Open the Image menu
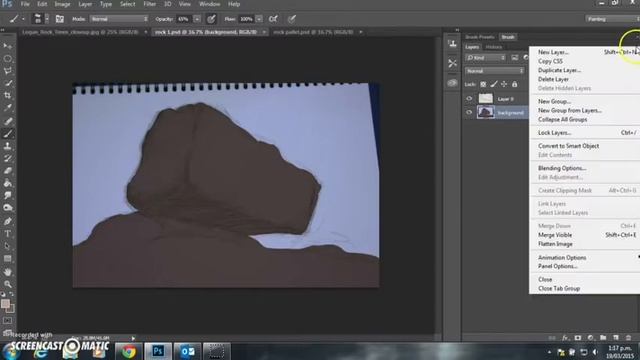The image size is (640, 360). [x=62, y=4]
